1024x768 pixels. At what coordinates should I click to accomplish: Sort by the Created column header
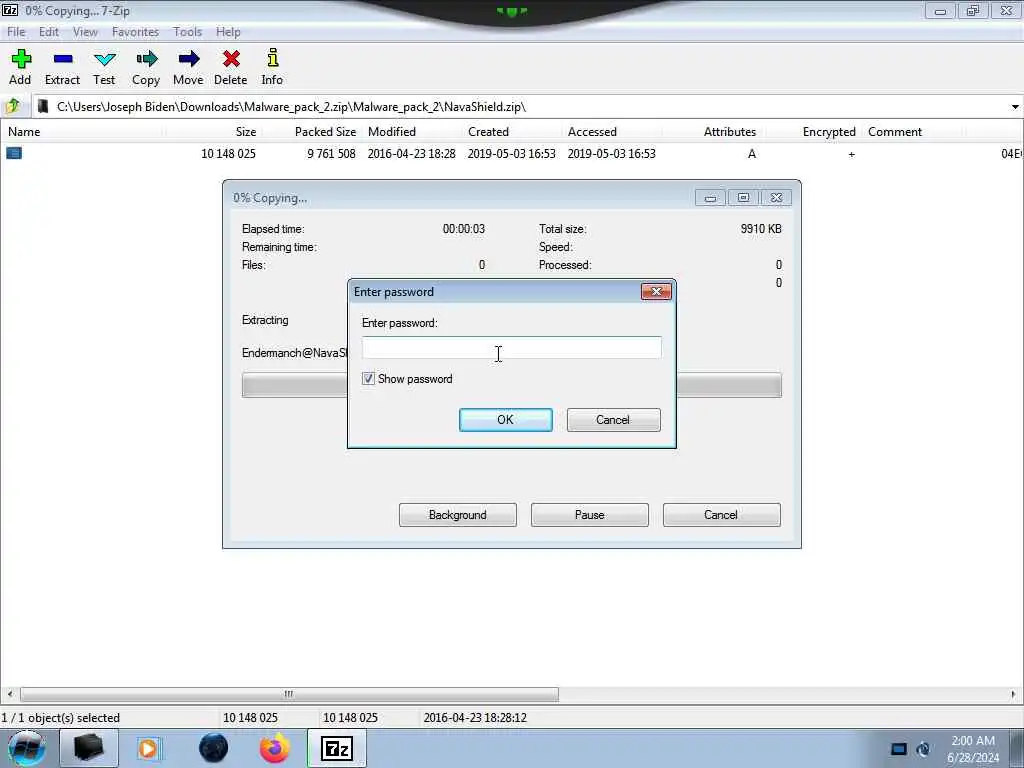(x=488, y=132)
